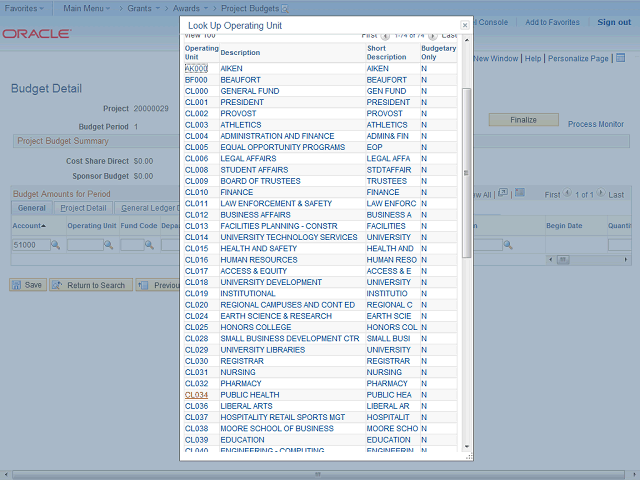Select operating unit CL003 Athletics
The height and width of the screenshot is (480, 640).
pos(196,125)
